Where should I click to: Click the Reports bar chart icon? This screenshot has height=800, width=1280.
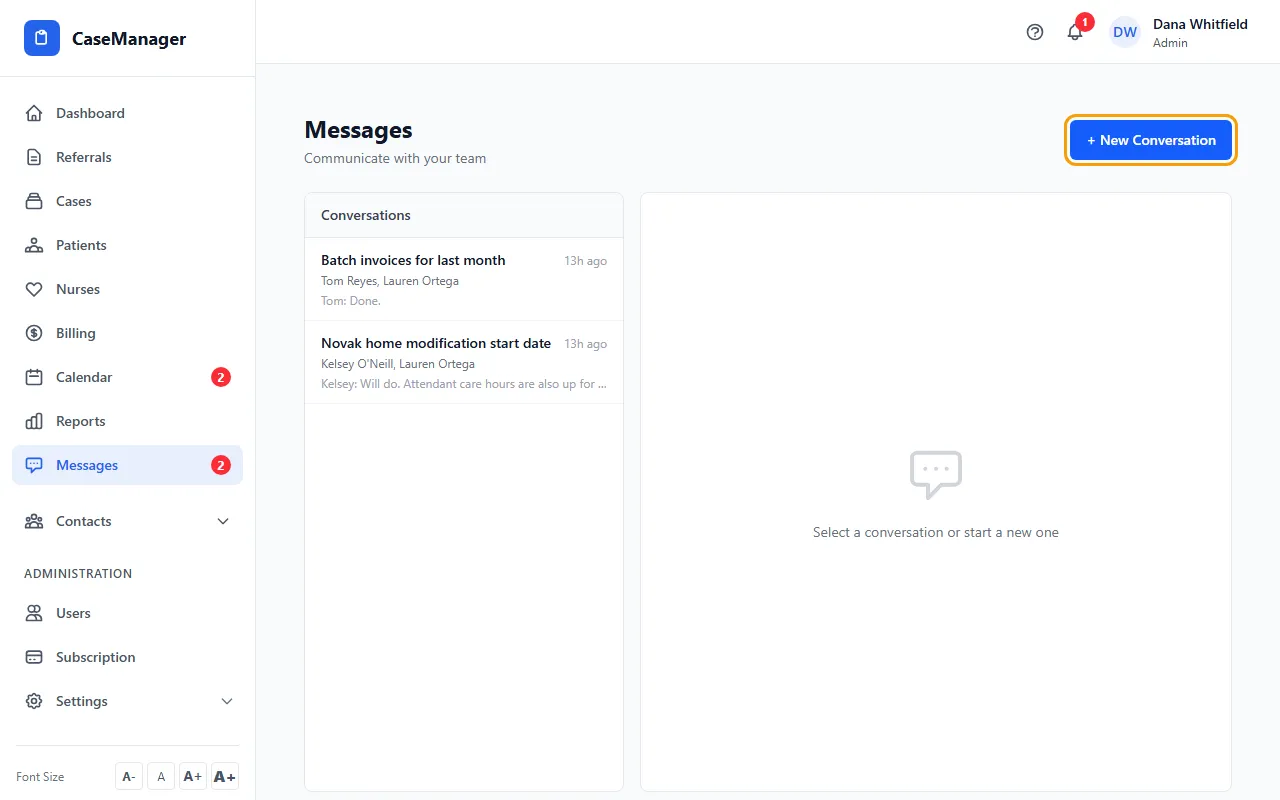tap(34, 421)
